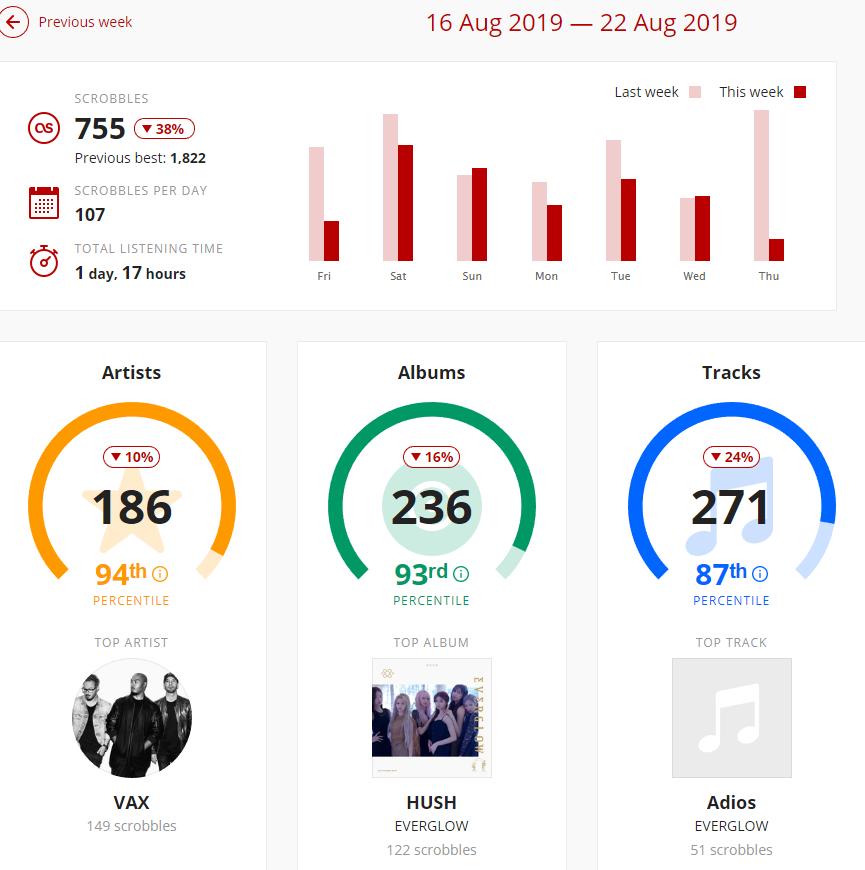Open the VAX artist link
This screenshot has height=870, width=865.
click(131, 802)
